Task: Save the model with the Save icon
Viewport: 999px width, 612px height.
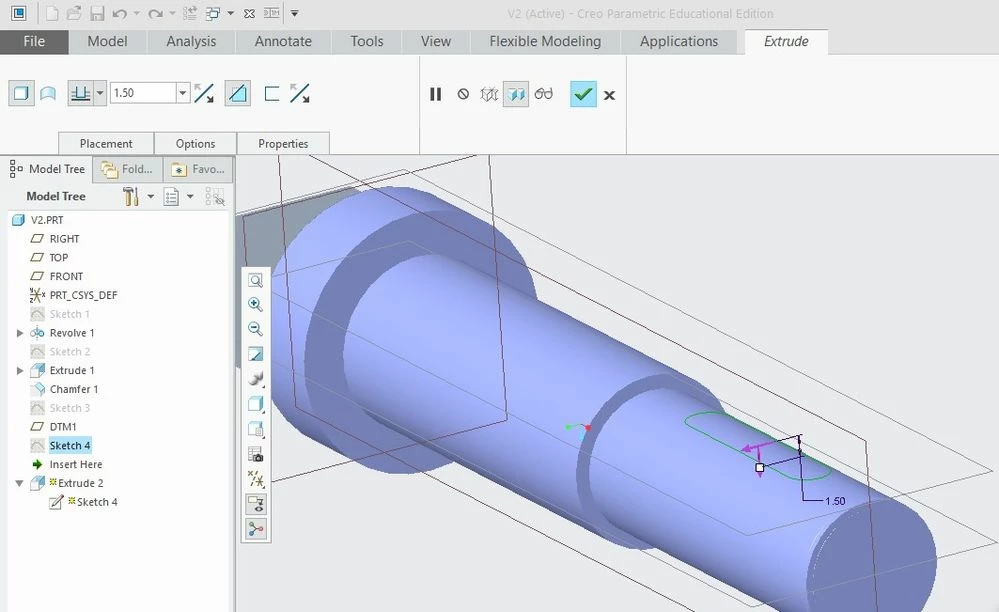Action: [x=97, y=13]
